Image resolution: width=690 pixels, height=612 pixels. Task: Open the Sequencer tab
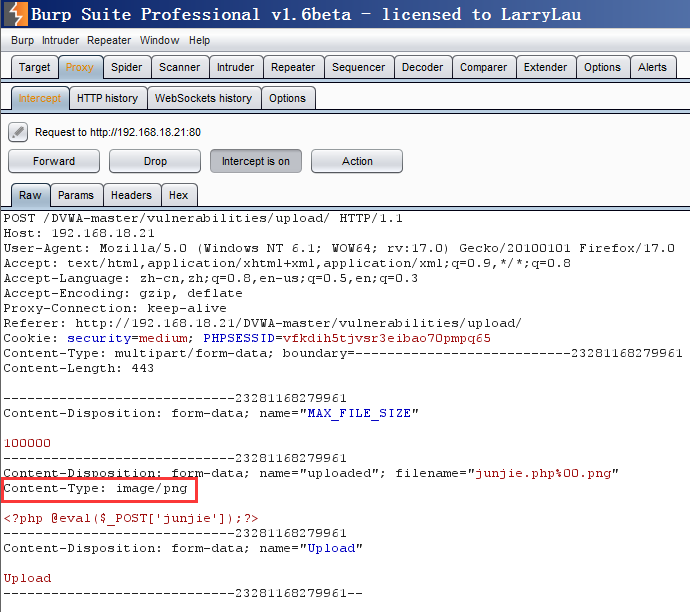coord(359,67)
